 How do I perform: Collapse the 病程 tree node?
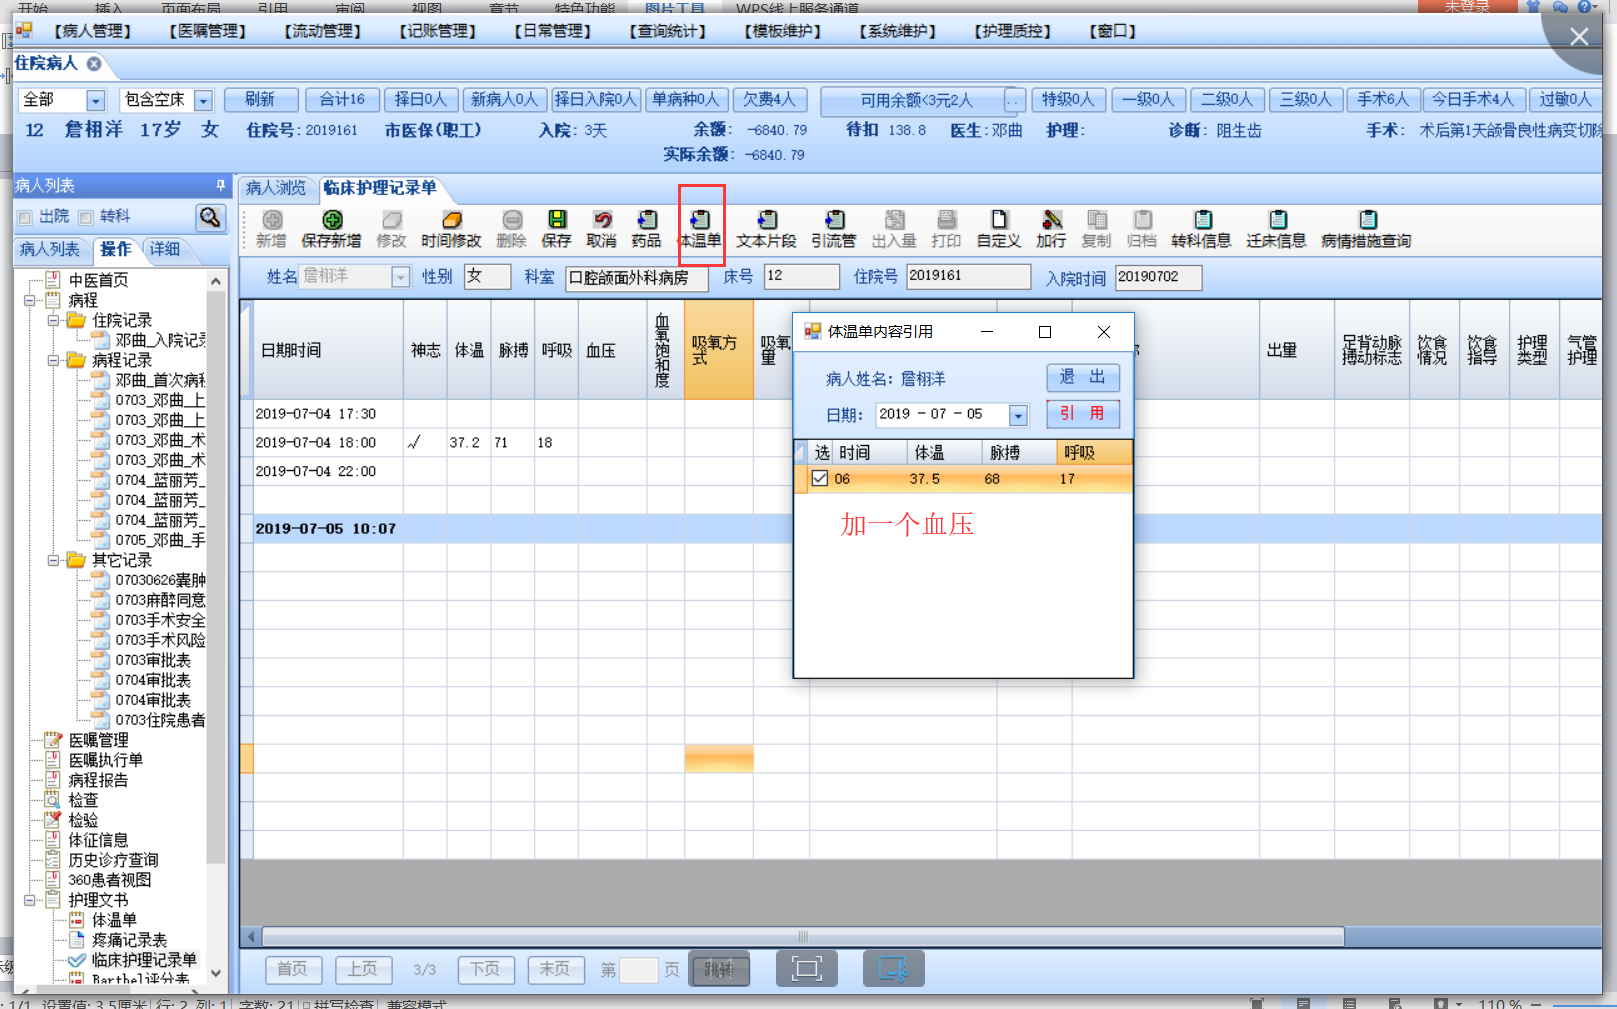click(30, 300)
